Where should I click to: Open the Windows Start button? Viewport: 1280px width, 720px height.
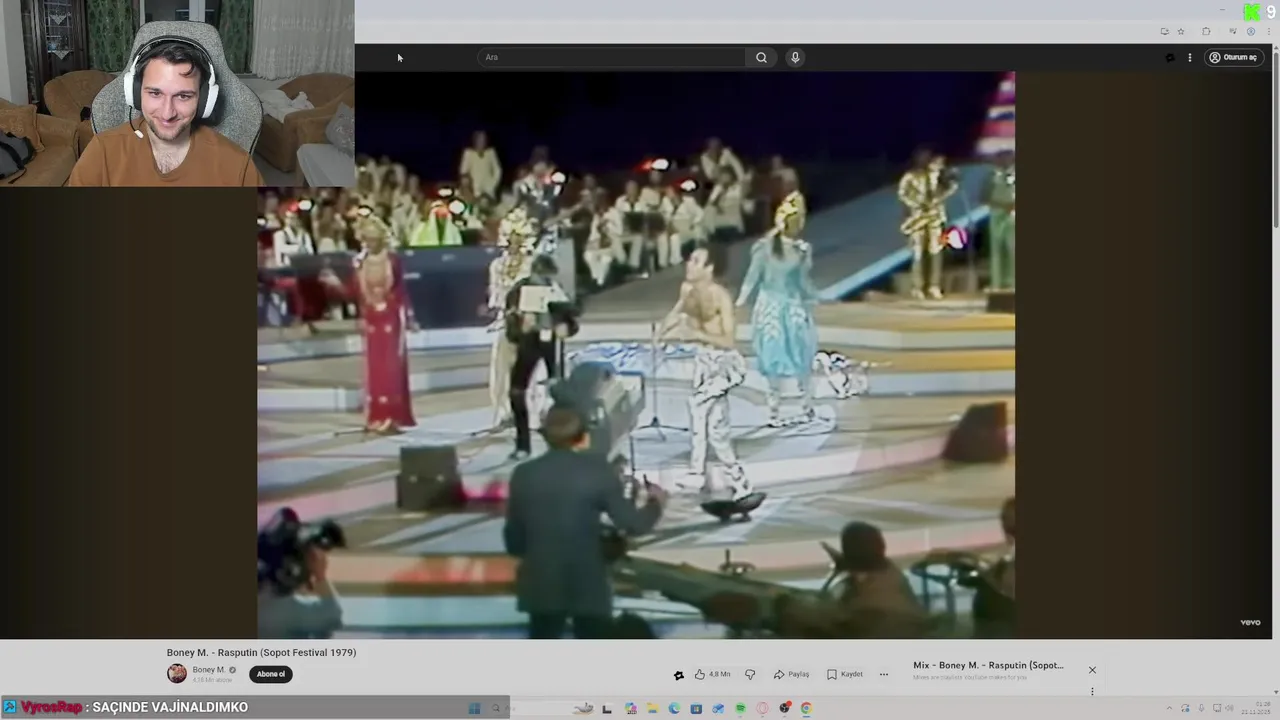(474, 708)
